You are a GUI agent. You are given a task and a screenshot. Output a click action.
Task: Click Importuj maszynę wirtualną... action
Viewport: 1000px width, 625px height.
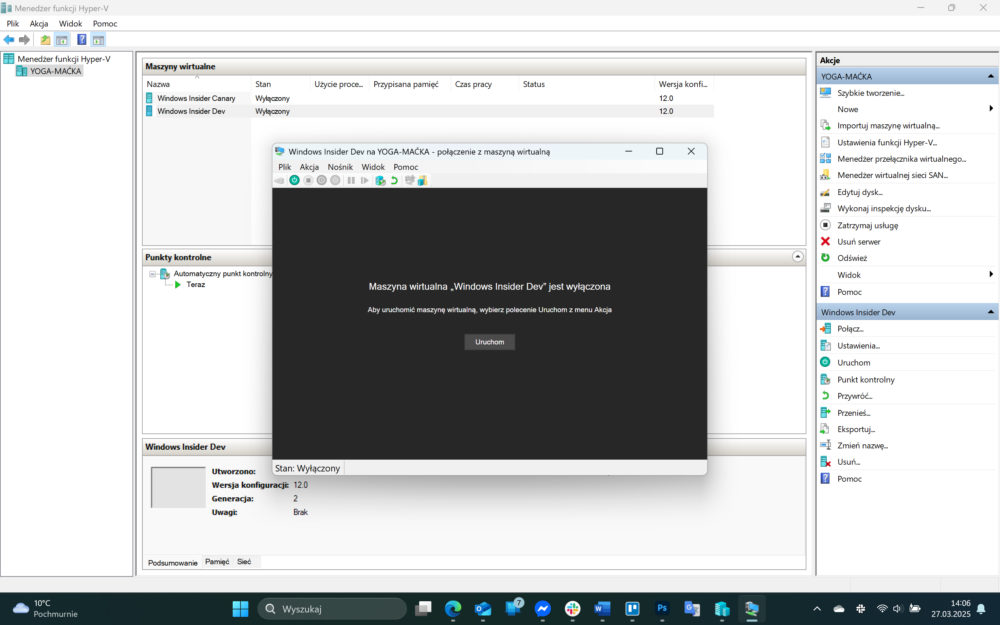pyautogui.click(x=888, y=126)
